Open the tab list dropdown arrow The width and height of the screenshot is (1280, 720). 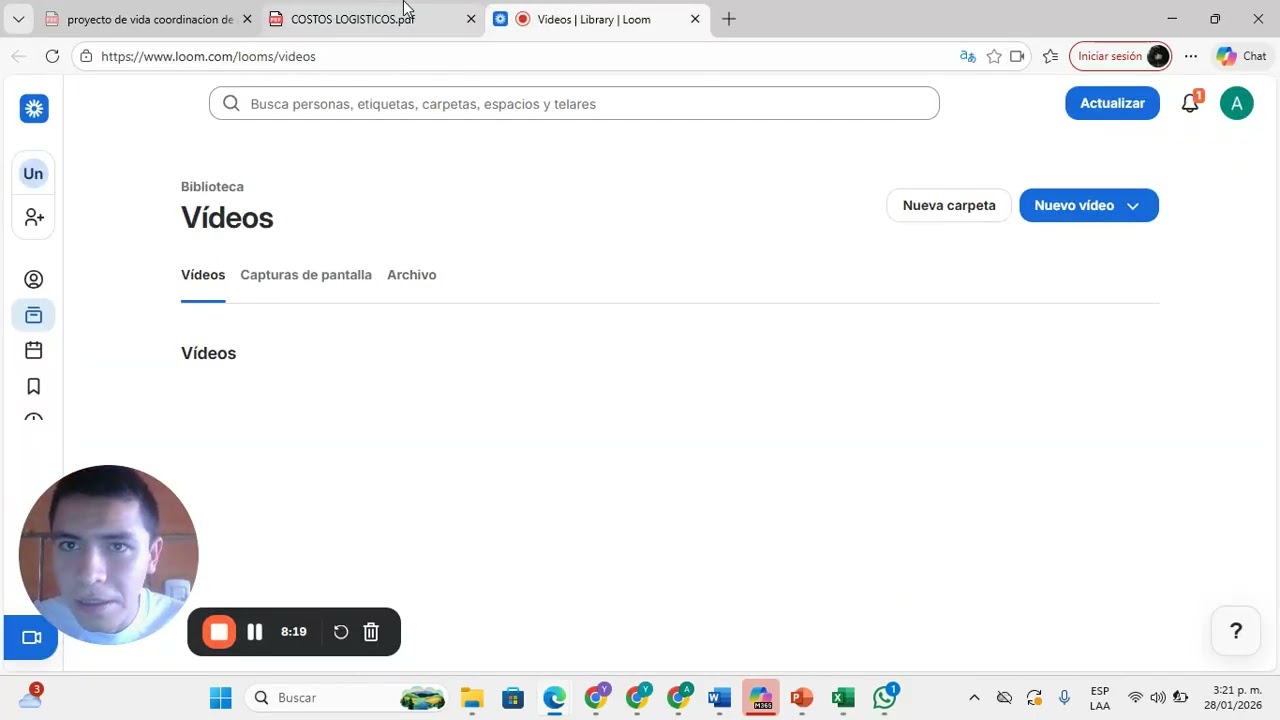(18, 19)
